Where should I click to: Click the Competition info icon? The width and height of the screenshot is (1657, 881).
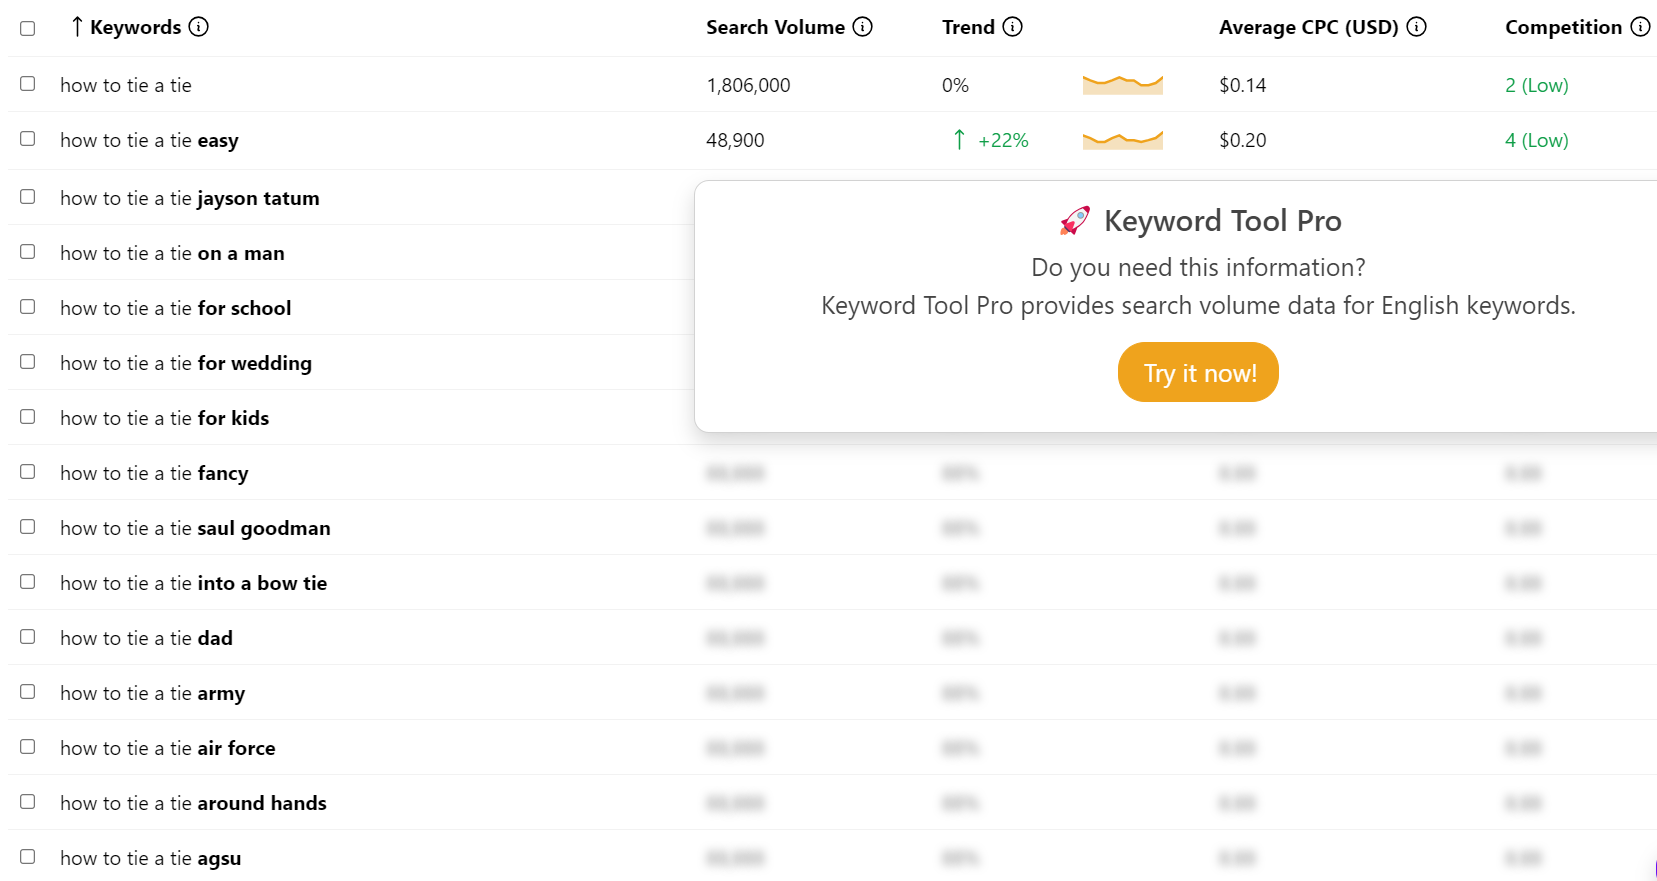click(1641, 27)
